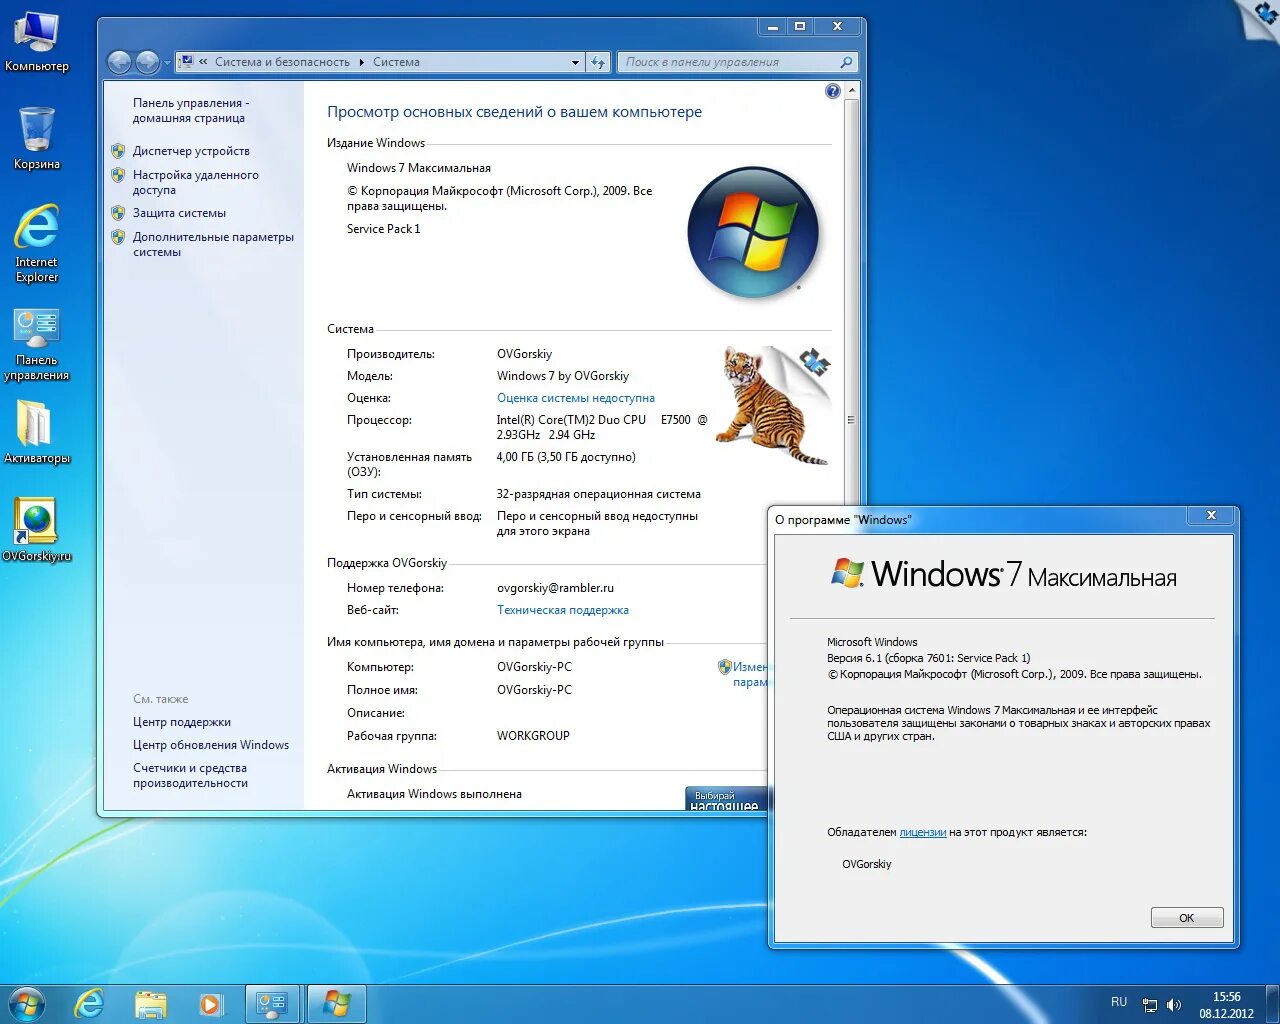Open the Корзина recycle bin icon

[37, 138]
